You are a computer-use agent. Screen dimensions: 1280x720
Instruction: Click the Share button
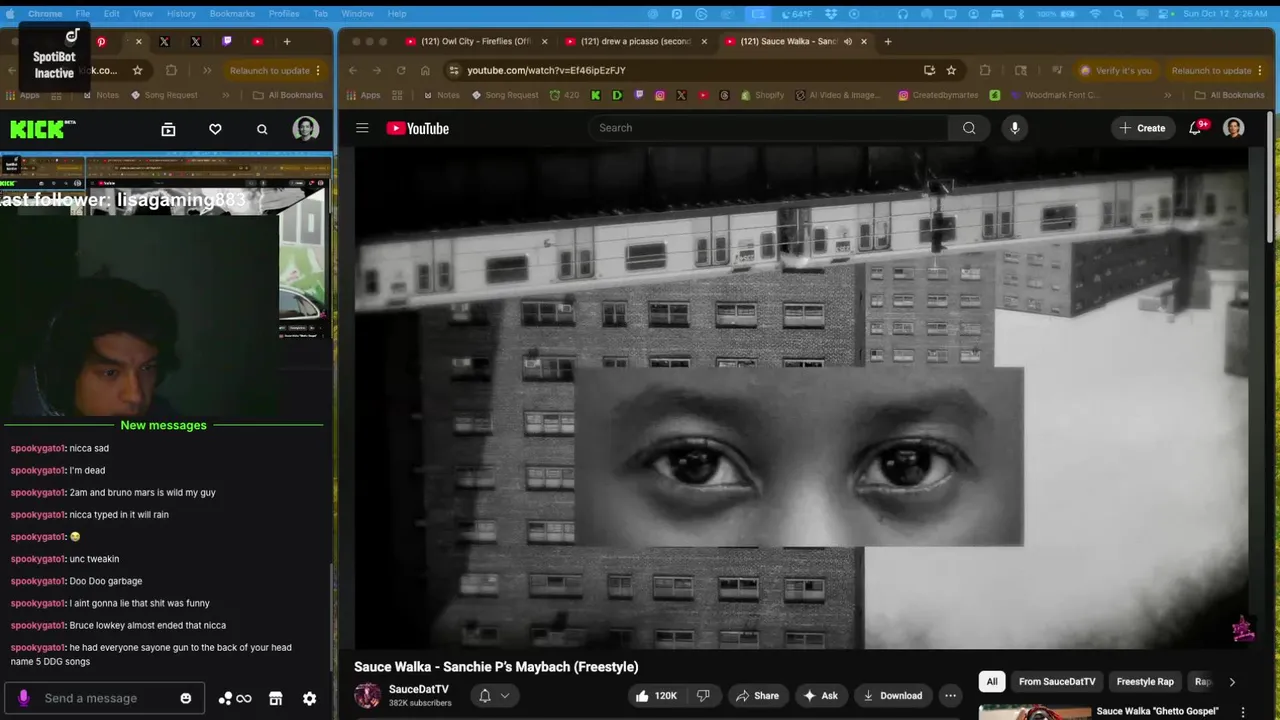click(x=757, y=696)
